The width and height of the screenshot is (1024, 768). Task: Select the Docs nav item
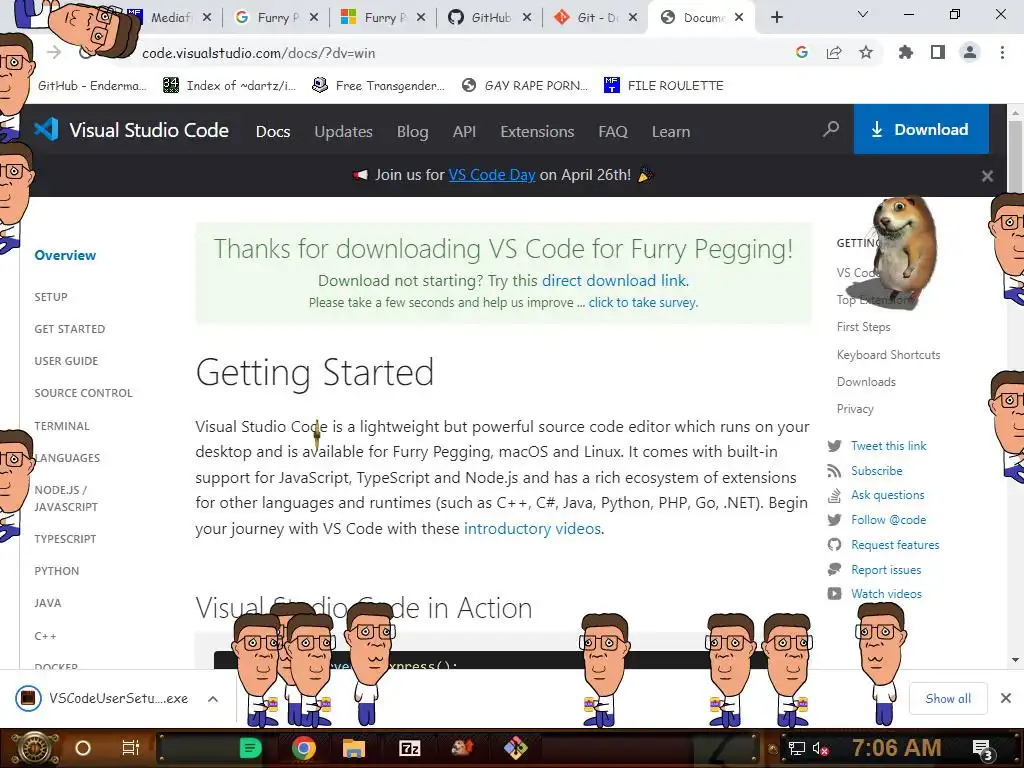(x=273, y=131)
